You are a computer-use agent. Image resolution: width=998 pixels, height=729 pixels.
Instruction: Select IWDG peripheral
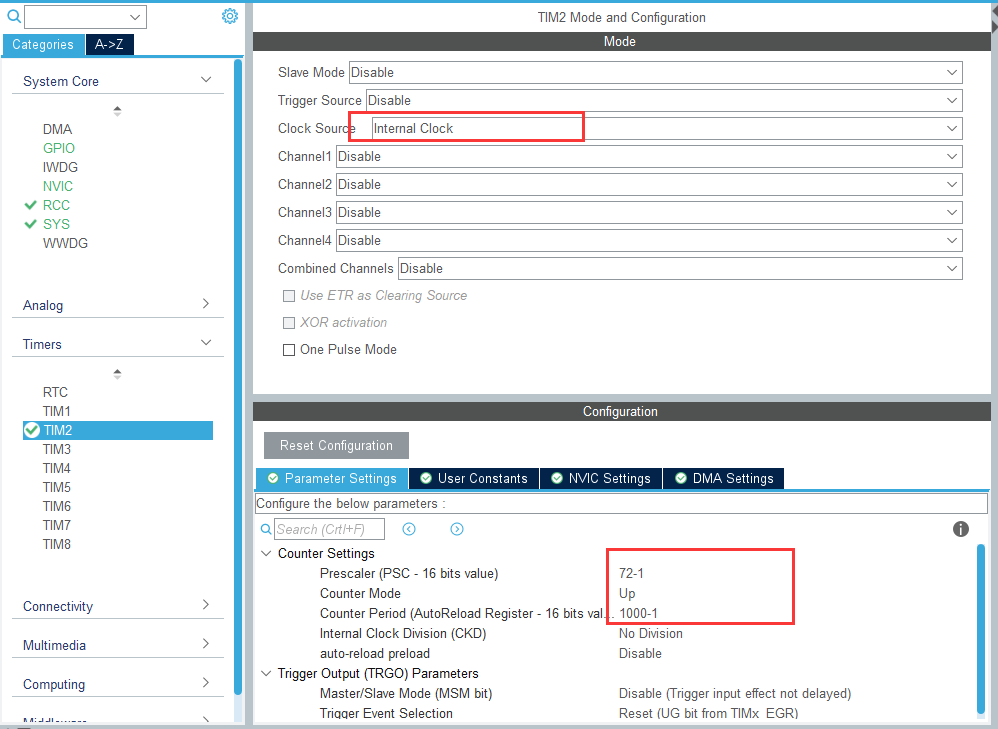coord(60,167)
